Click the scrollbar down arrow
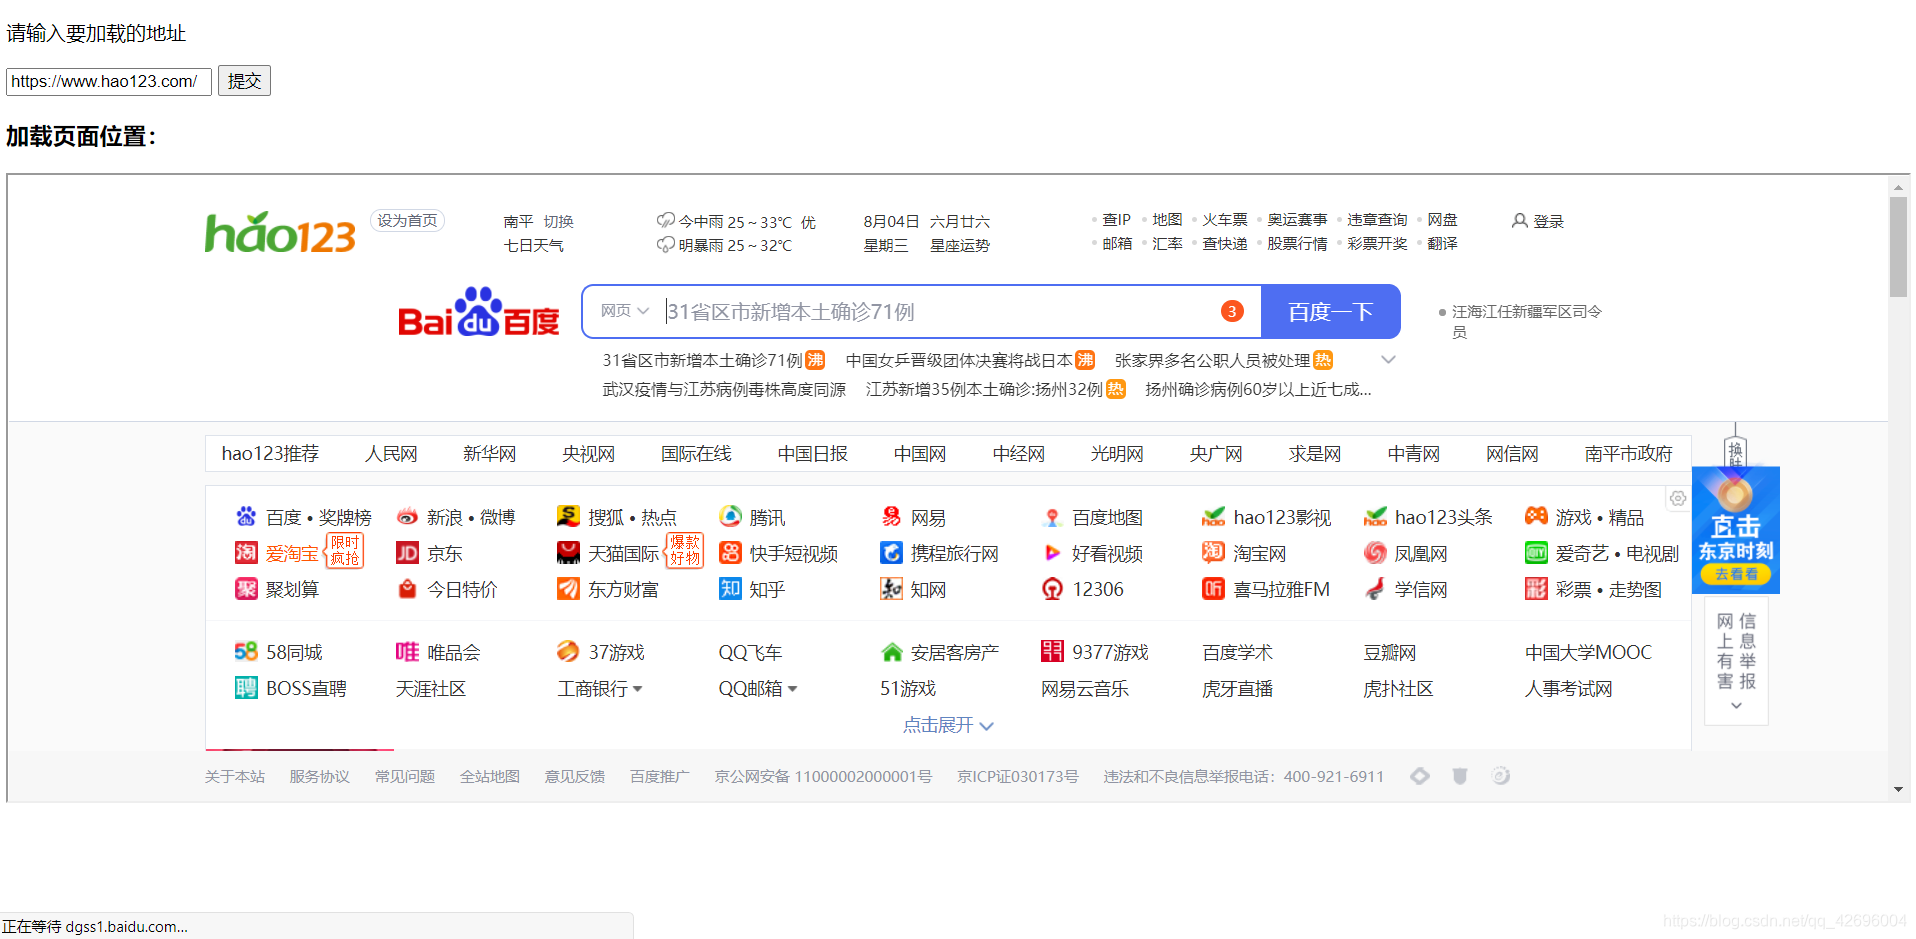The height and width of the screenshot is (939, 1916). [1898, 790]
